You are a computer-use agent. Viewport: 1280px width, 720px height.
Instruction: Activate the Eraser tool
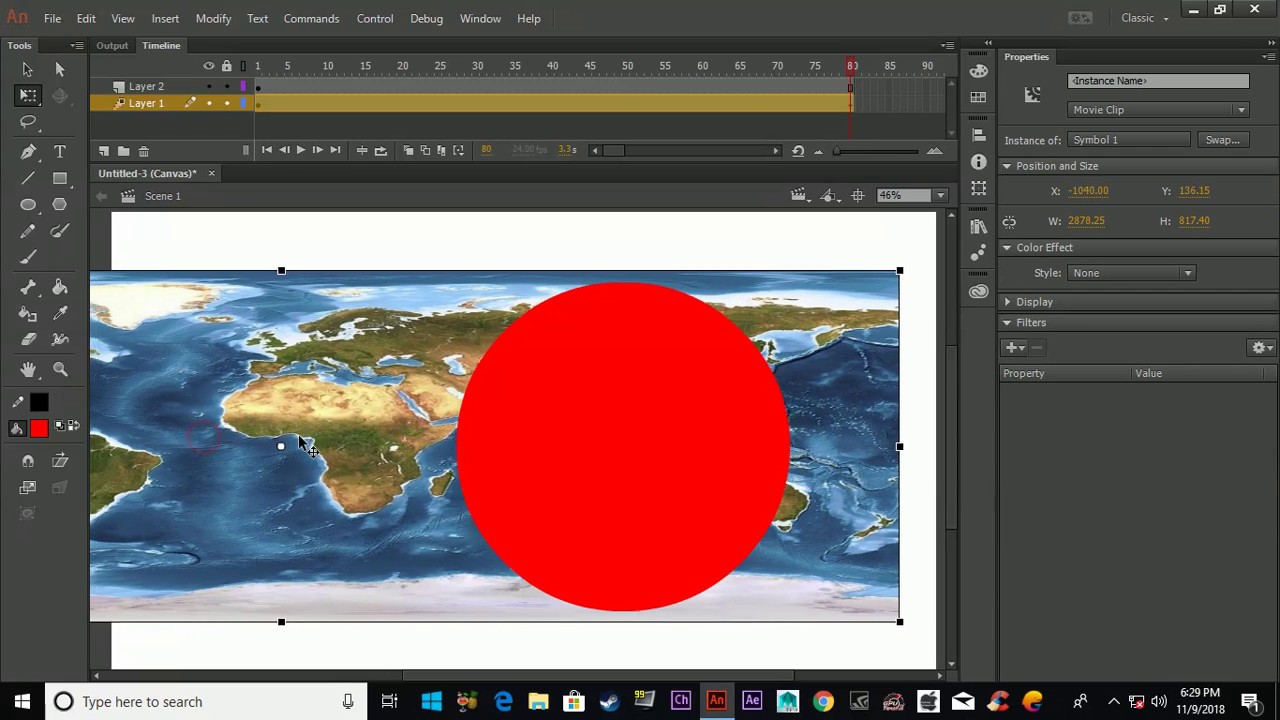[x=28, y=340]
